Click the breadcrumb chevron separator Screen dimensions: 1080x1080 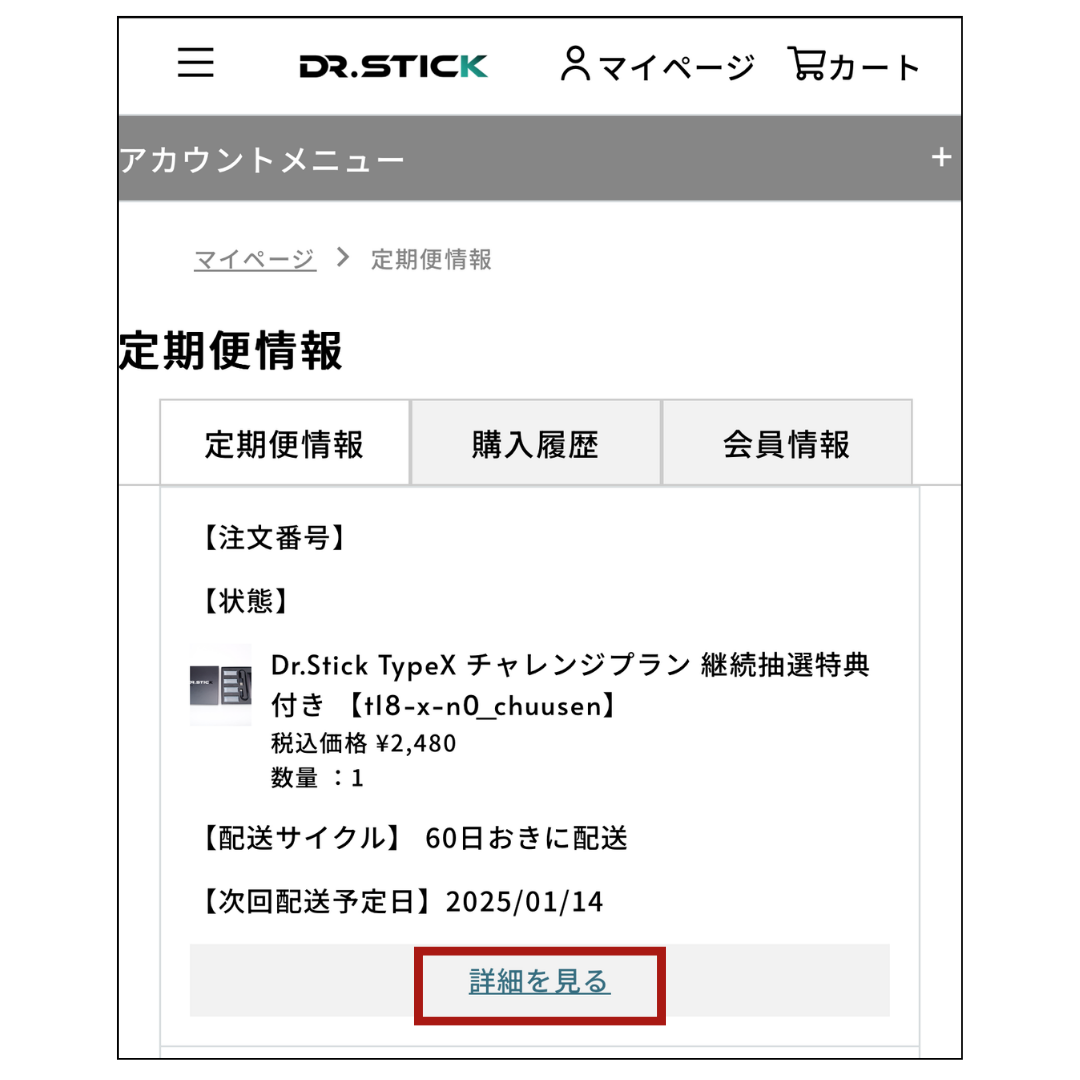[x=343, y=258]
